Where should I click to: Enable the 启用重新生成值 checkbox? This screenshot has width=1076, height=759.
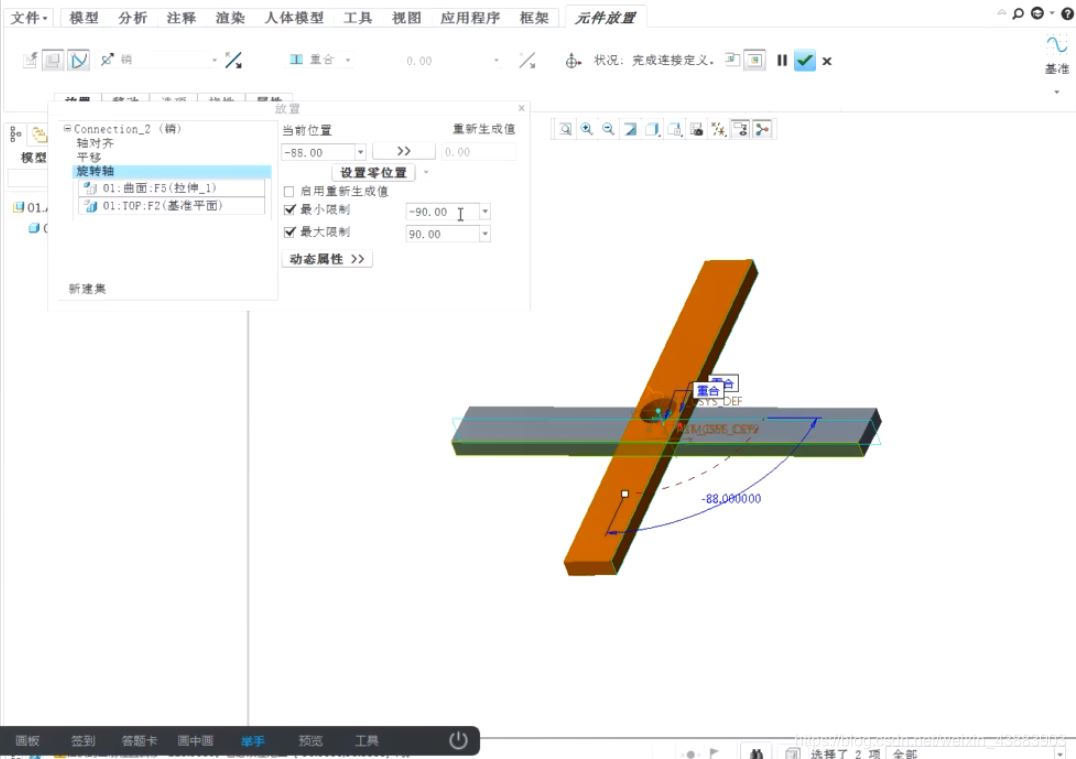(289, 192)
